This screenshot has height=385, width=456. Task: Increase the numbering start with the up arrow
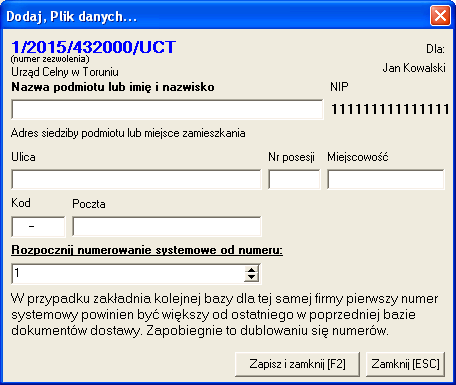point(252,270)
